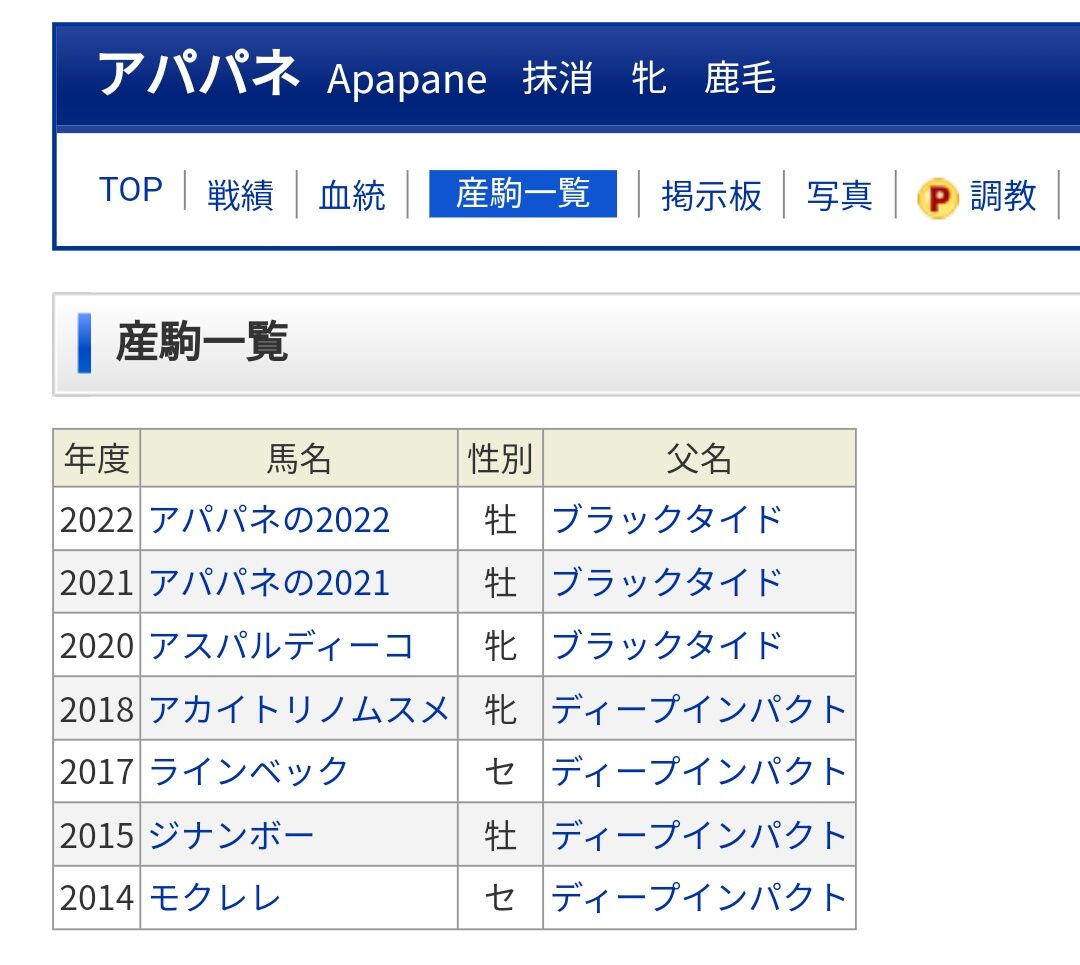This screenshot has width=1080, height=965.
Task: Open the TOP tab
Action: coord(131,190)
